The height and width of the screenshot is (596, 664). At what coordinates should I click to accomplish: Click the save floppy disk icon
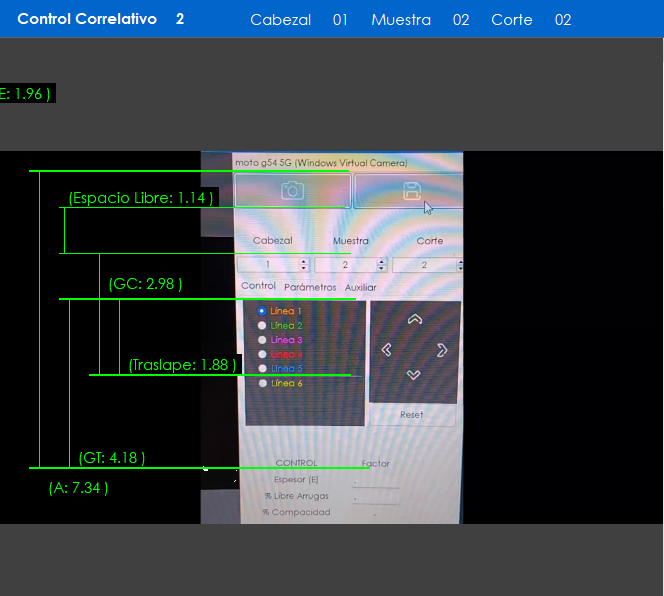click(411, 191)
